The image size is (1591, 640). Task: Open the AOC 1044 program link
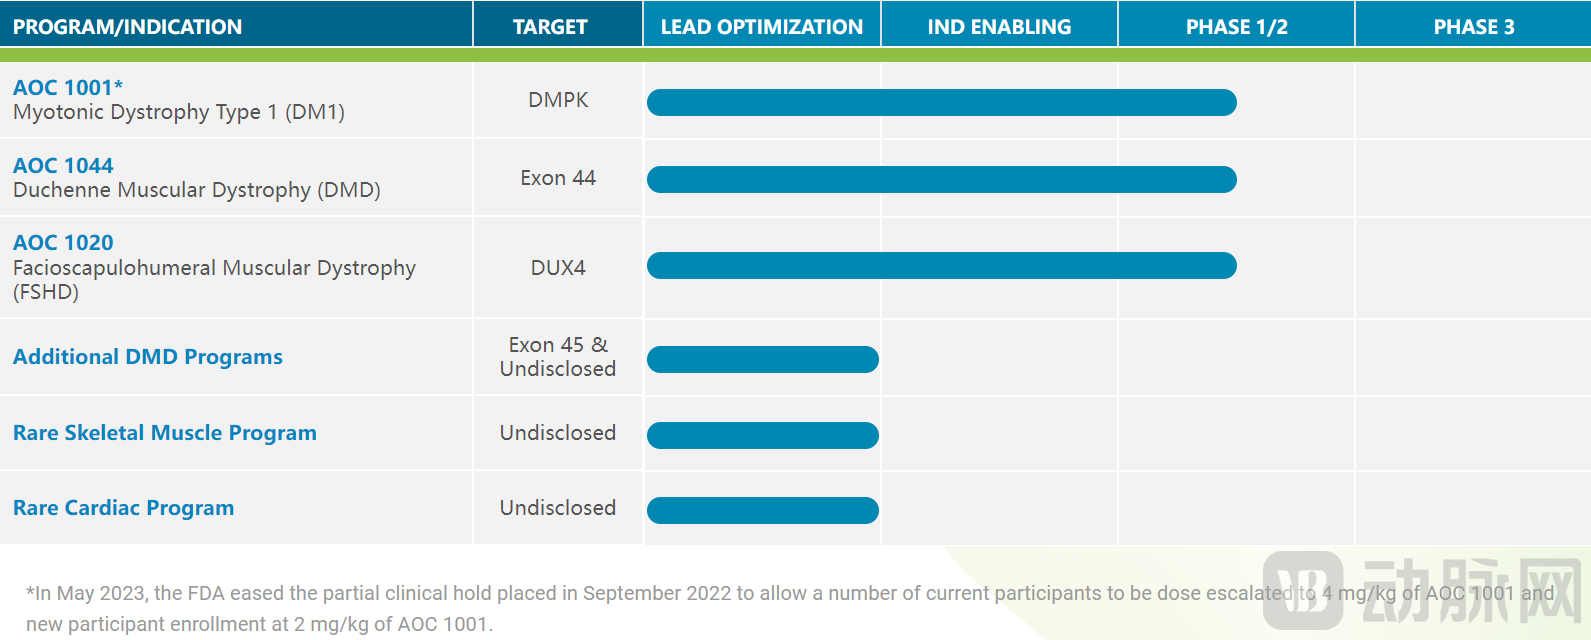(63, 166)
